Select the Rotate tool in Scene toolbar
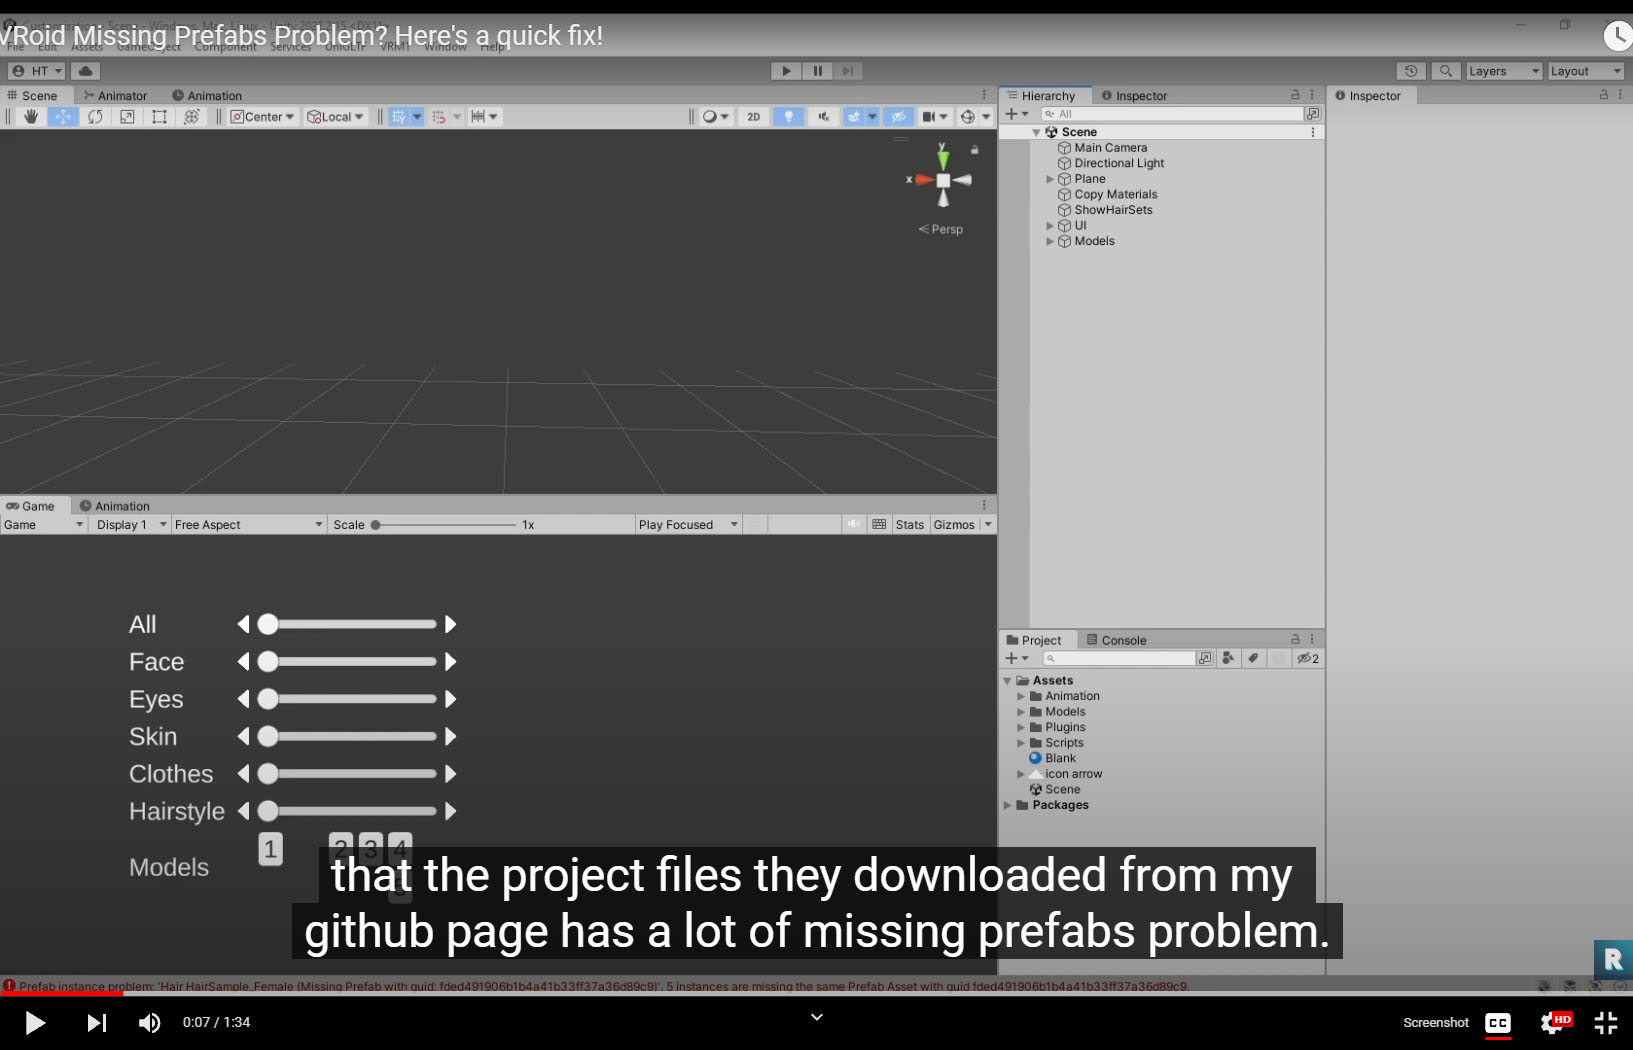The height and width of the screenshot is (1050, 1633). point(95,117)
